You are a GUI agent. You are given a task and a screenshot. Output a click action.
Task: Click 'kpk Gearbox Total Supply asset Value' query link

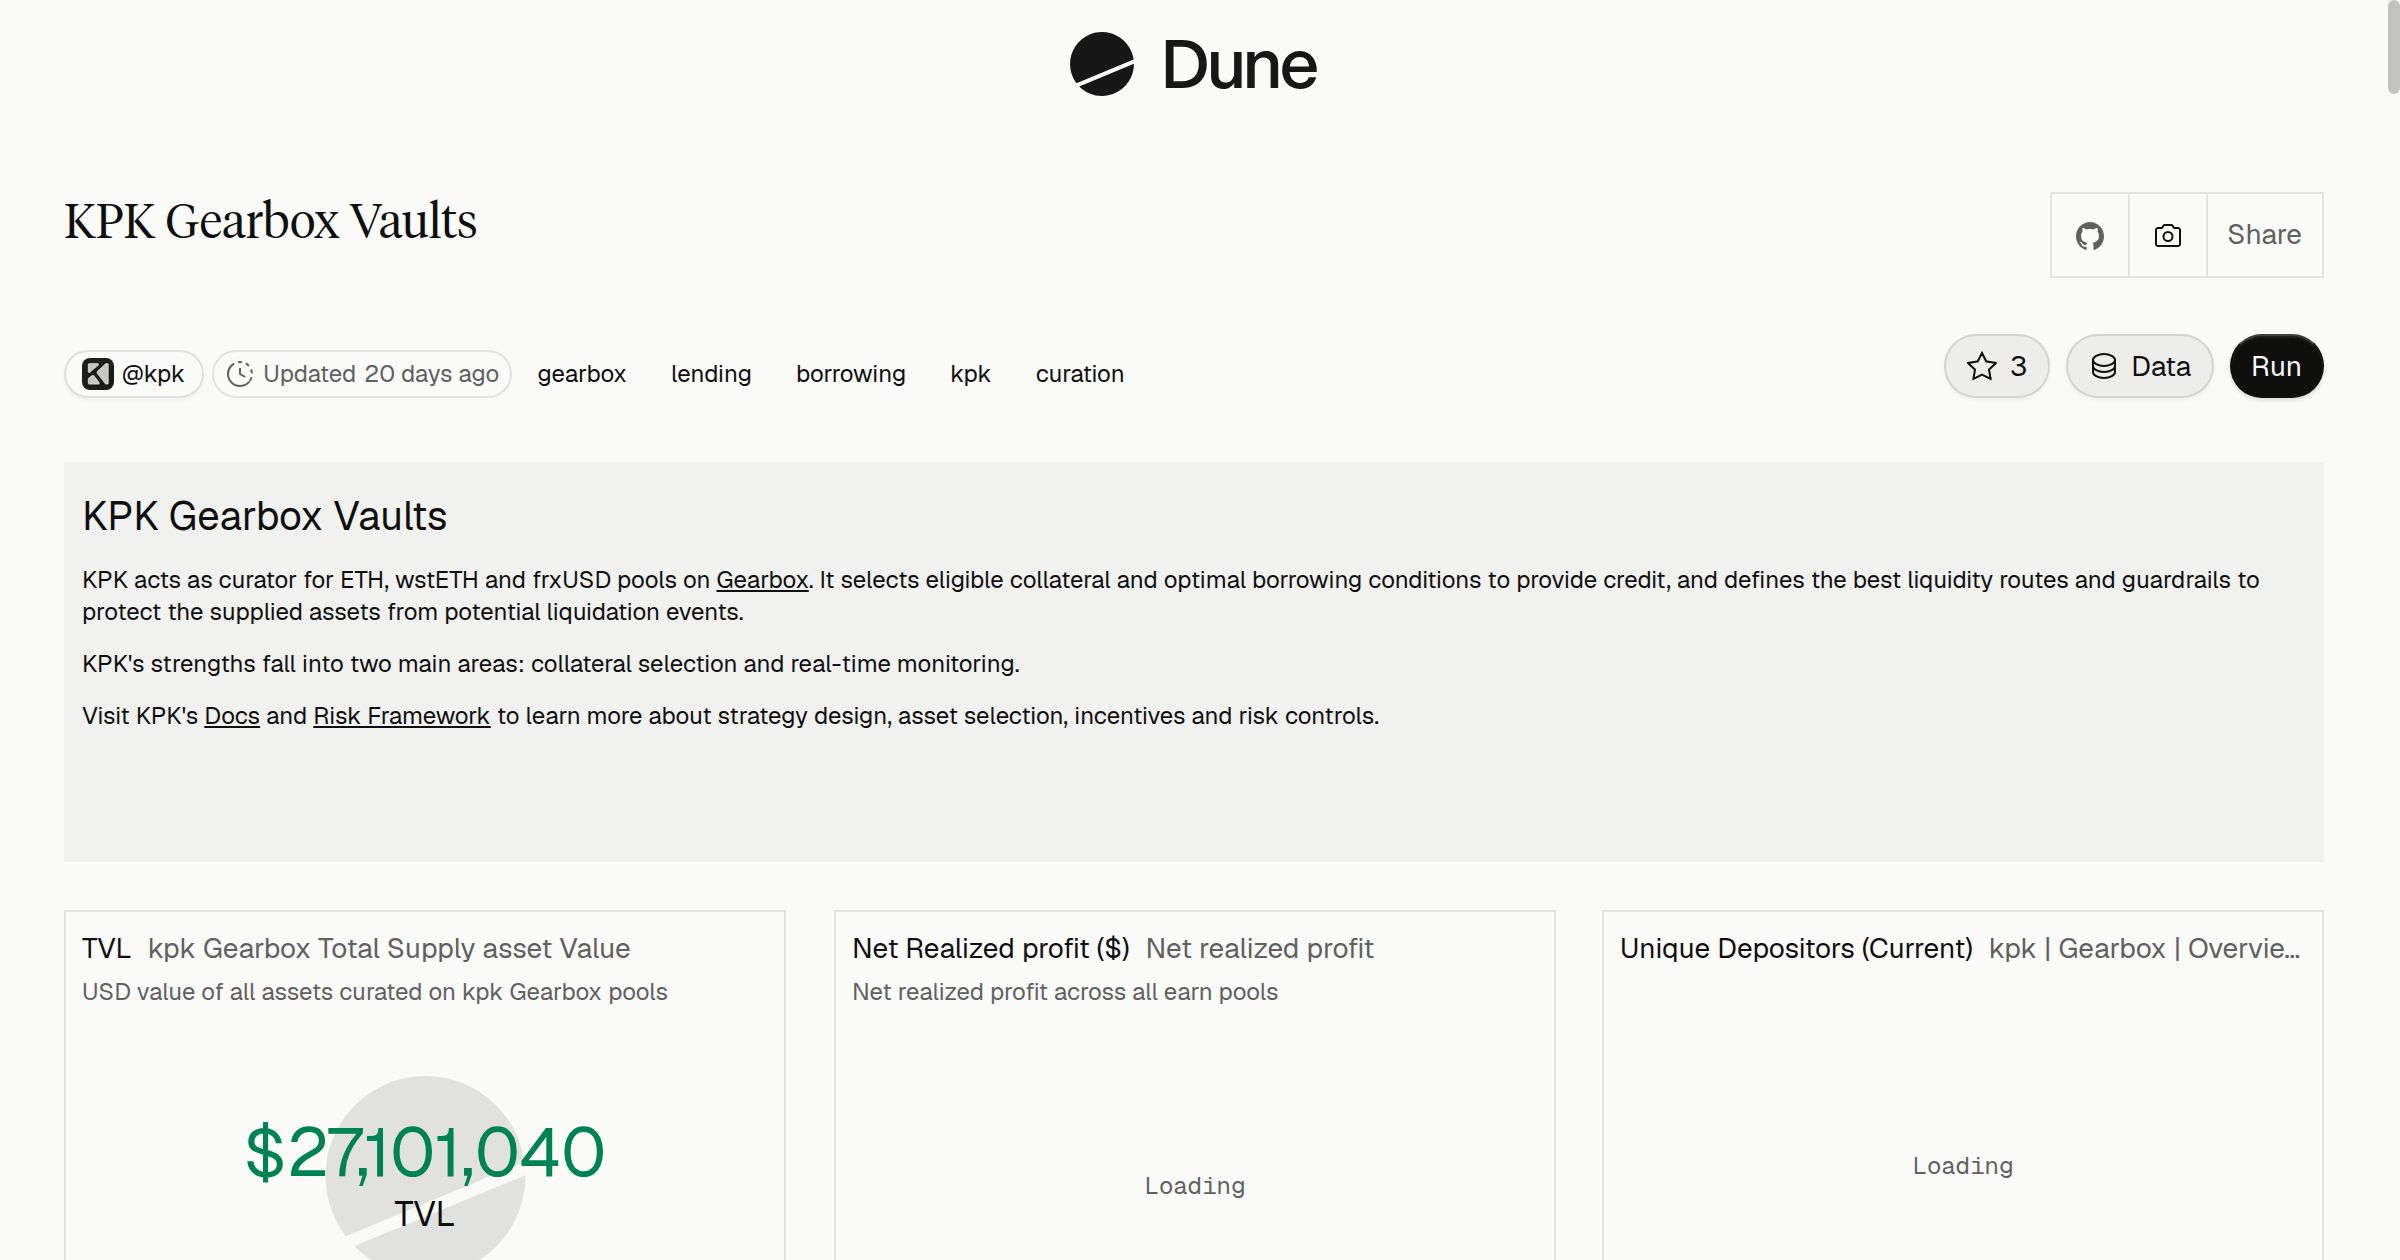pyautogui.click(x=389, y=948)
